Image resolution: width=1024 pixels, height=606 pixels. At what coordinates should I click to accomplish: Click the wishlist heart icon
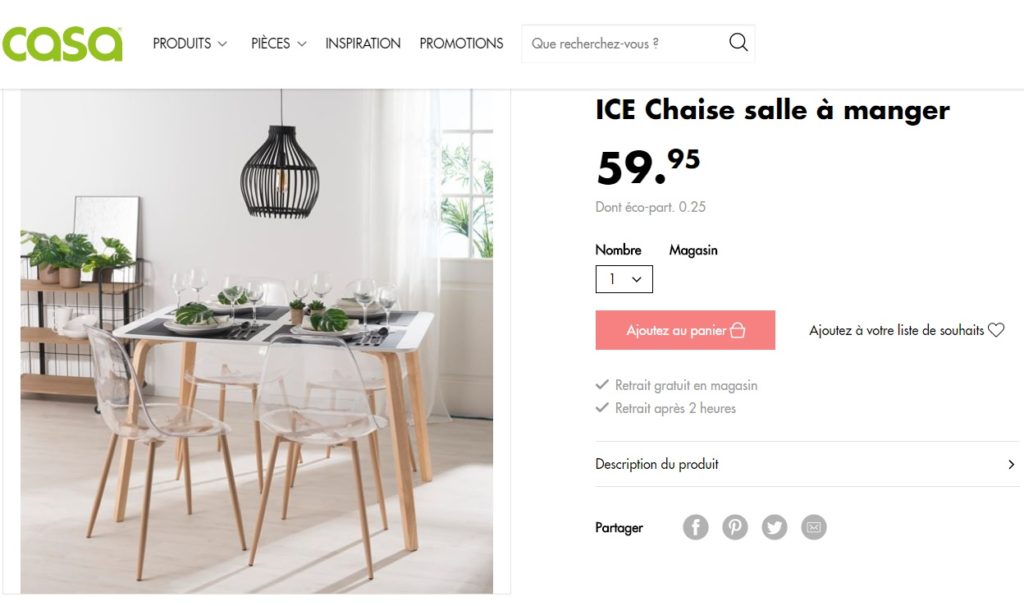[x=996, y=330]
